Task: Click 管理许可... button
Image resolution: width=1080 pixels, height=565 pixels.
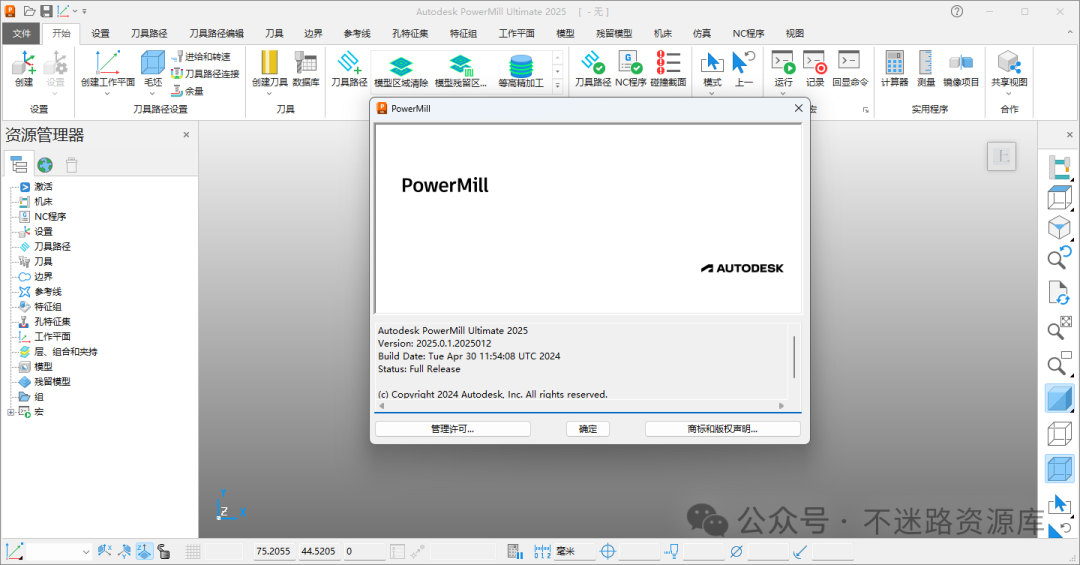Action: [x=453, y=429]
